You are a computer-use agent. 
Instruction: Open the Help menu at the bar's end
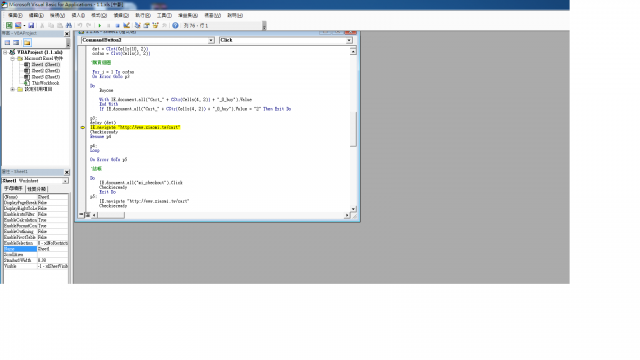tap(235, 16)
